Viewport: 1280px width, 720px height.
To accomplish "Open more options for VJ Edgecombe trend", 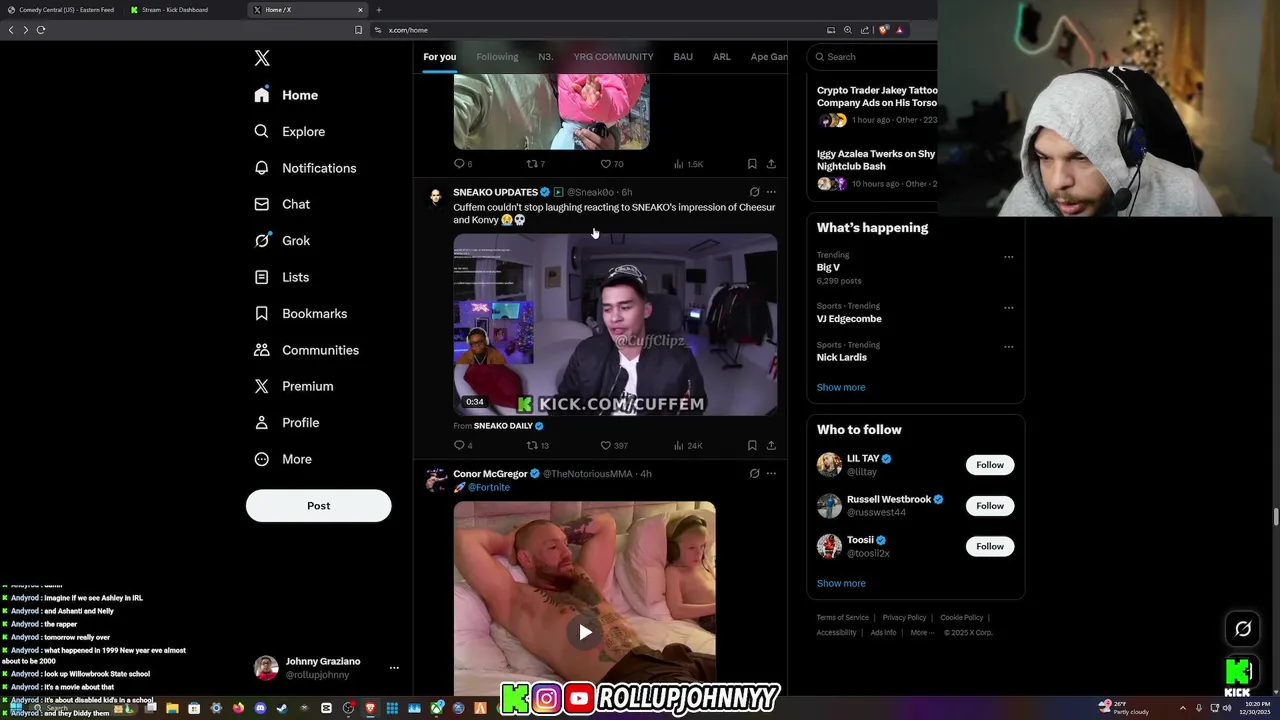I will coord(1008,307).
